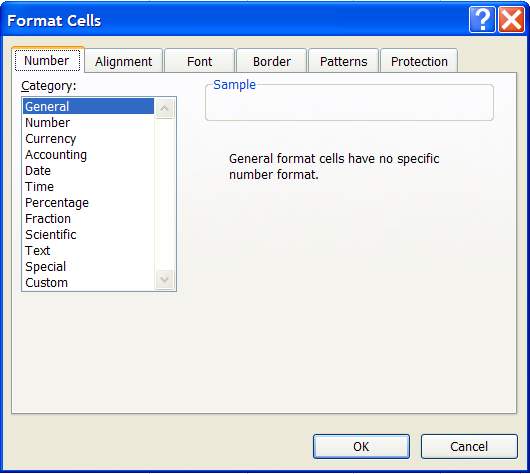Click the Help question mark icon
This screenshot has width=530, height=474.
pyautogui.click(x=482, y=20)
